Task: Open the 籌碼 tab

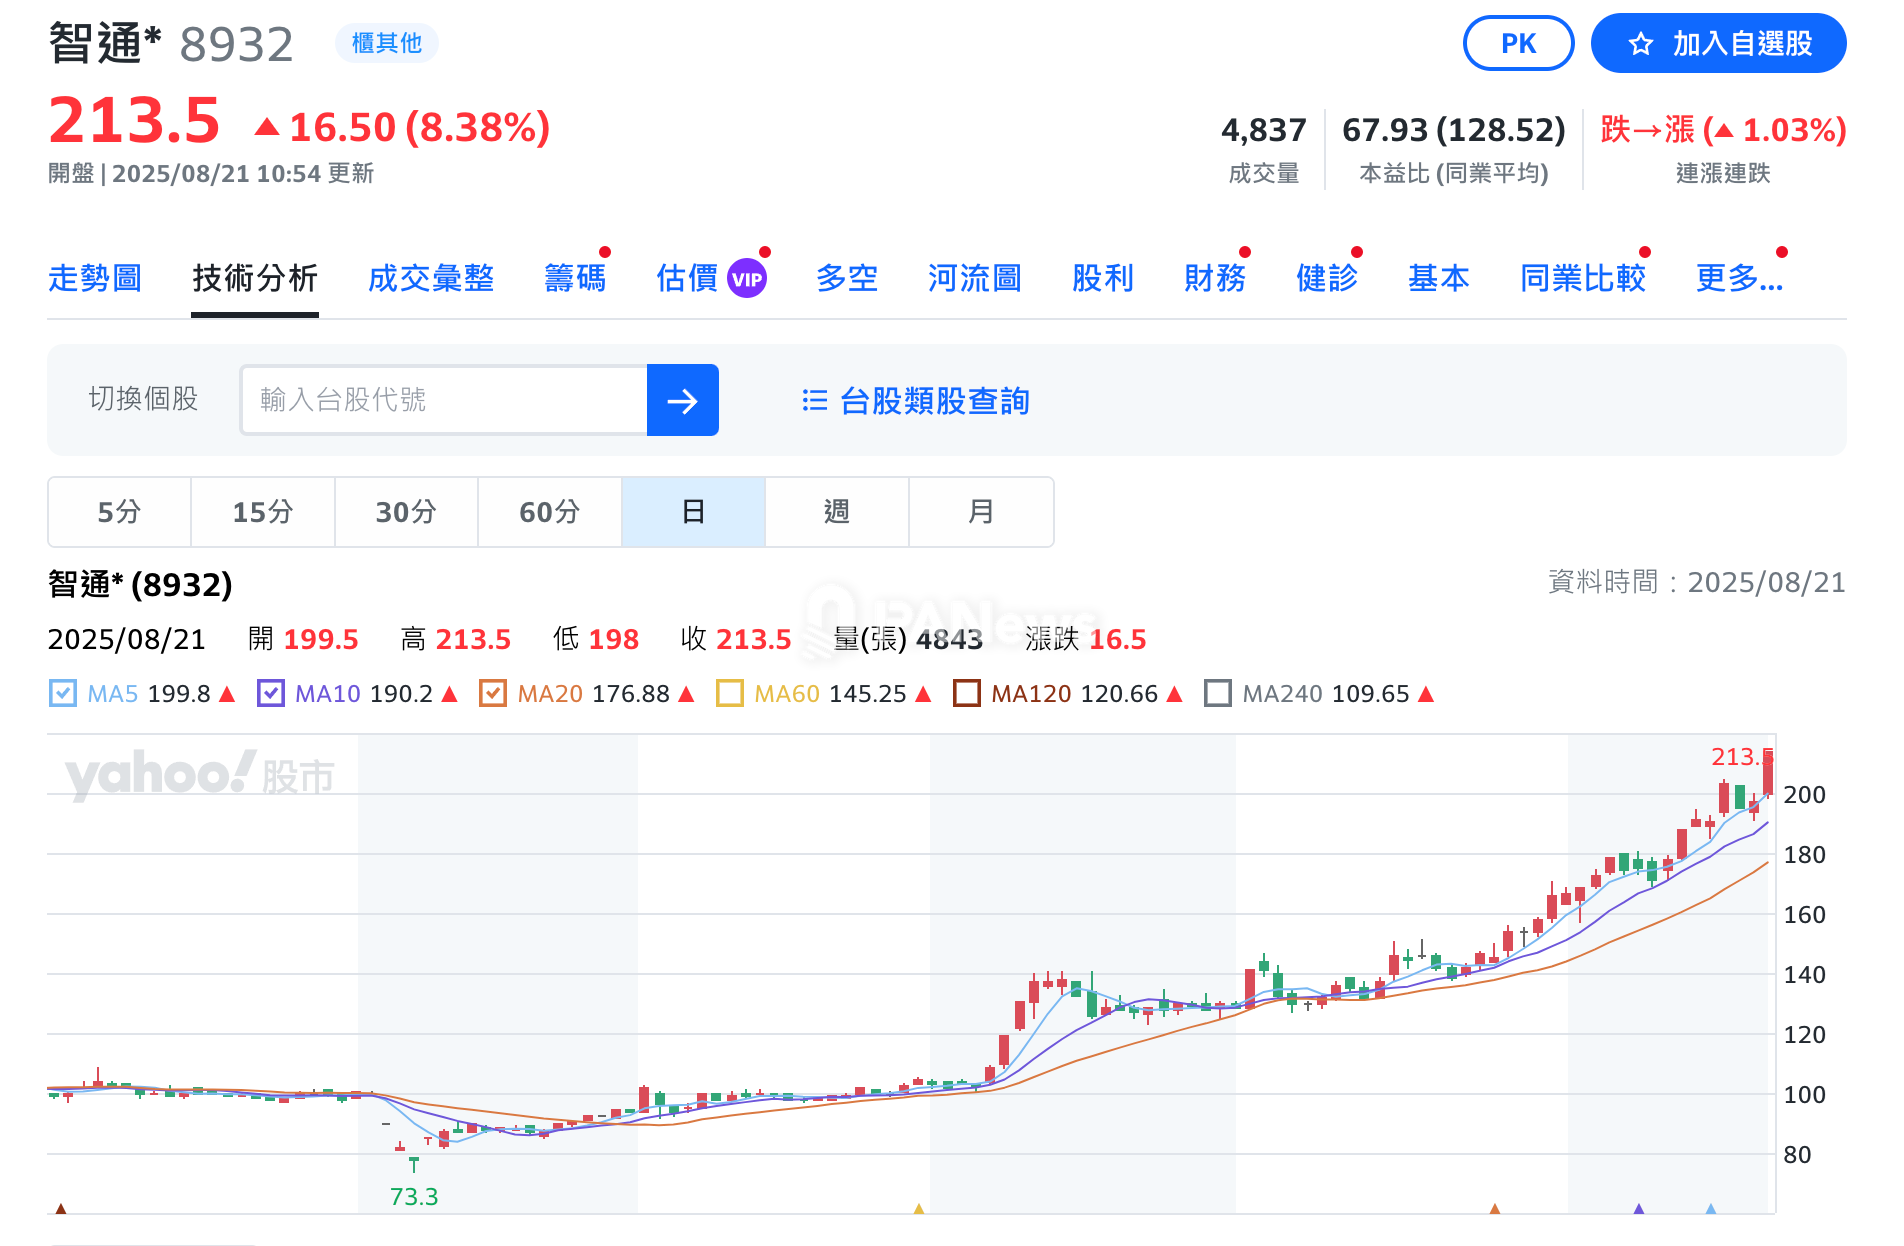Action: coord(575,278)
